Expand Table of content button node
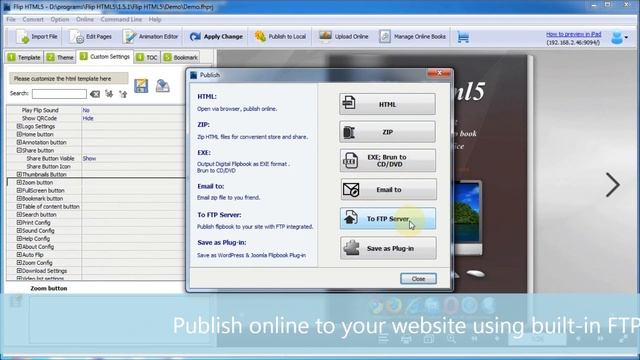This screenshot has height=360, width=640. click(x=19, y=207)
